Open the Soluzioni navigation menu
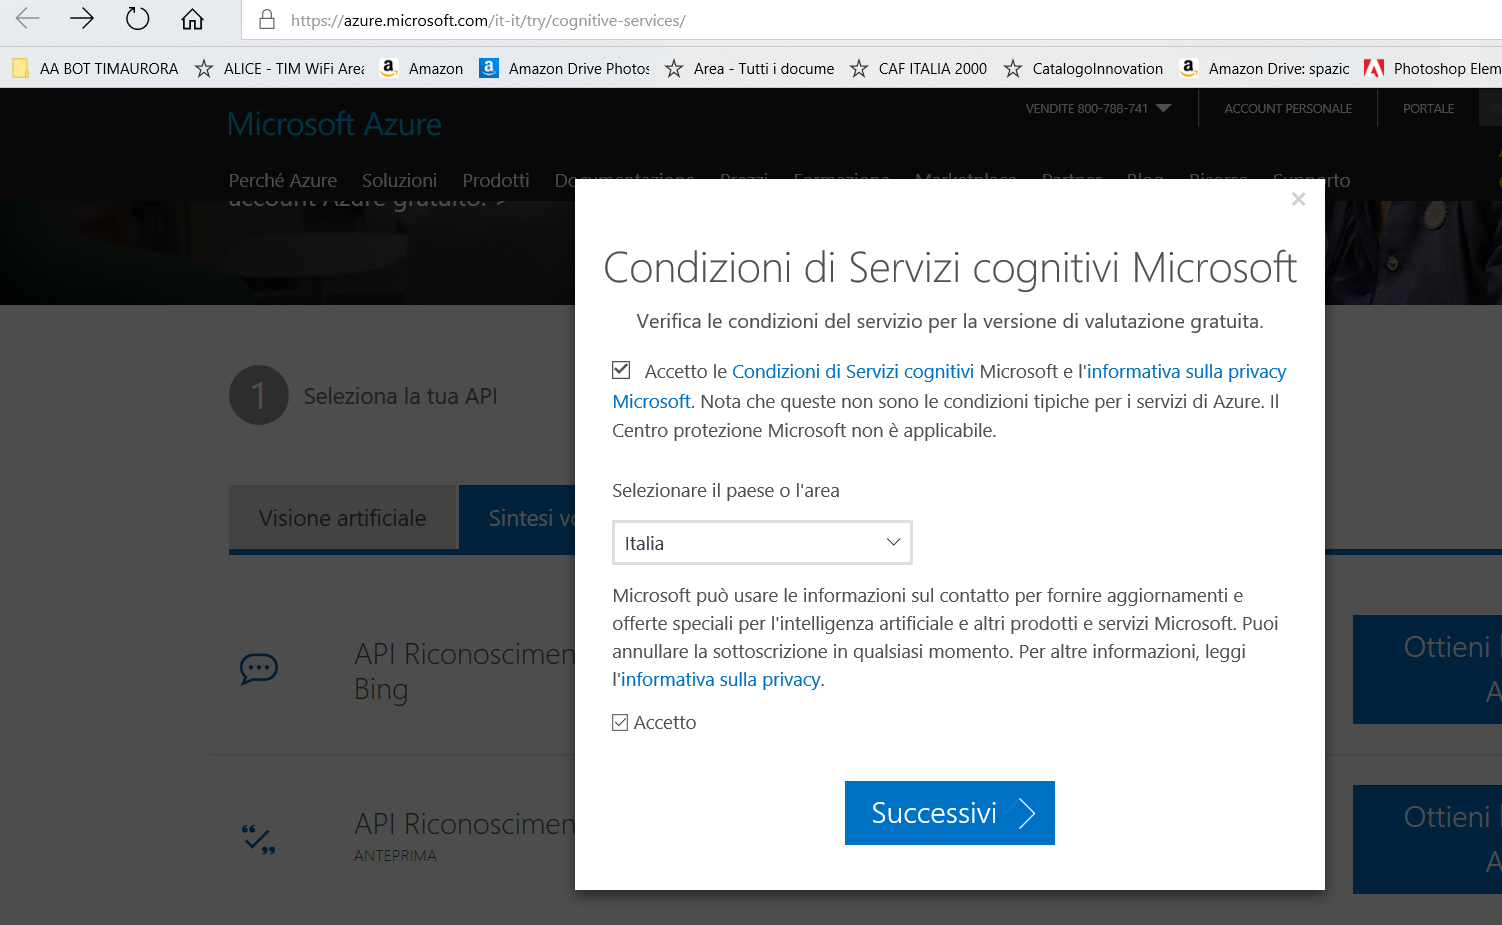Viewport: 1502px width, 925px height. 399,180
